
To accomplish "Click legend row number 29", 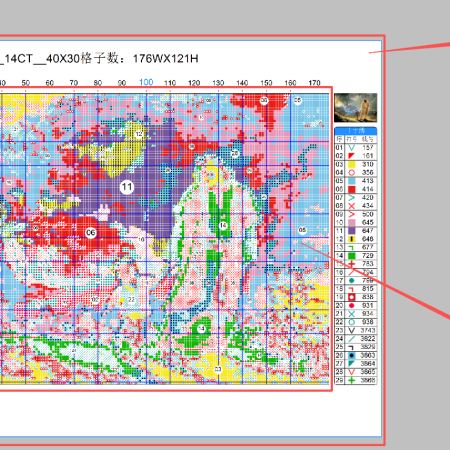I will click(339, 380).
